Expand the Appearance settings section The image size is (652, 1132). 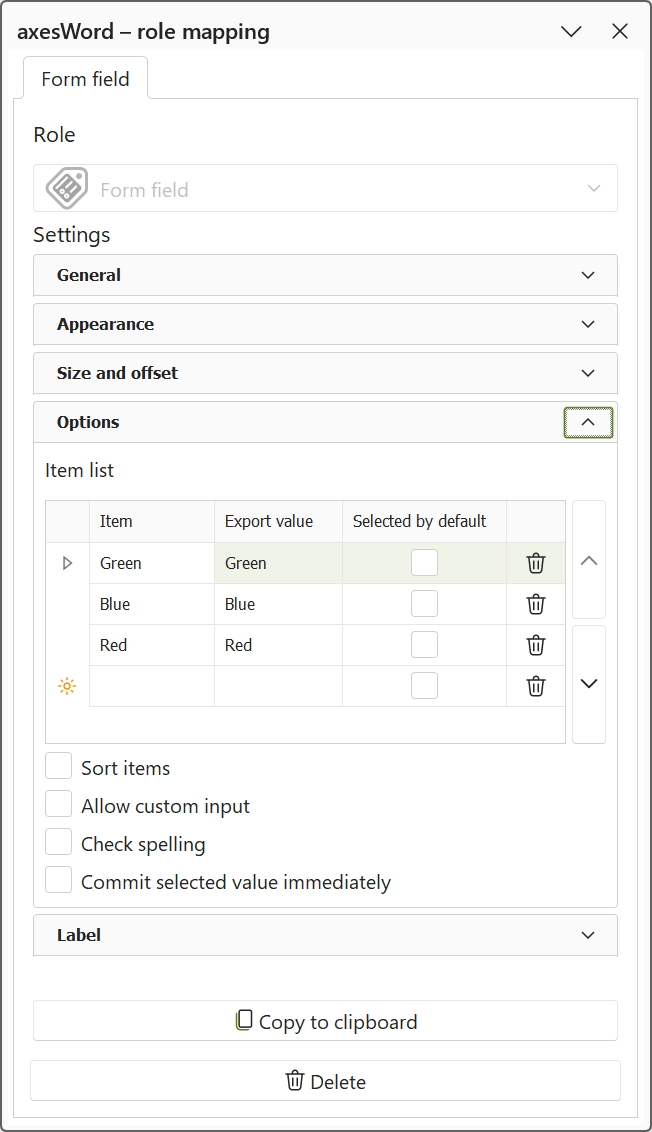(326, 324)
